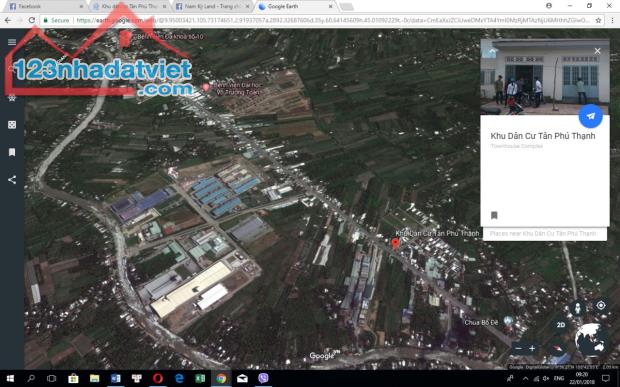Close the Khu Dân Cư Tân Phú Thạnh card

click(x=597, y=51)
